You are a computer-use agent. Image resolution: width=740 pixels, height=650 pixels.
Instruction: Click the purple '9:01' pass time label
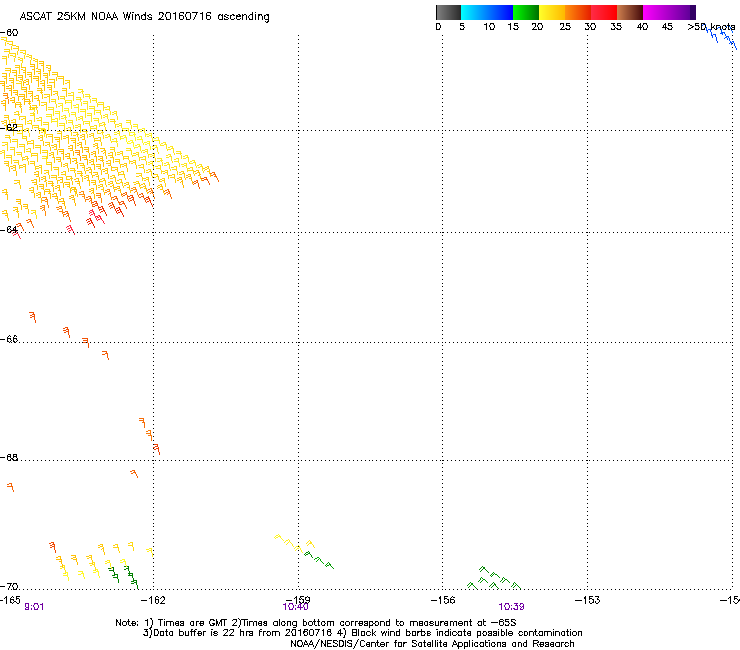[x=34, y=607]
